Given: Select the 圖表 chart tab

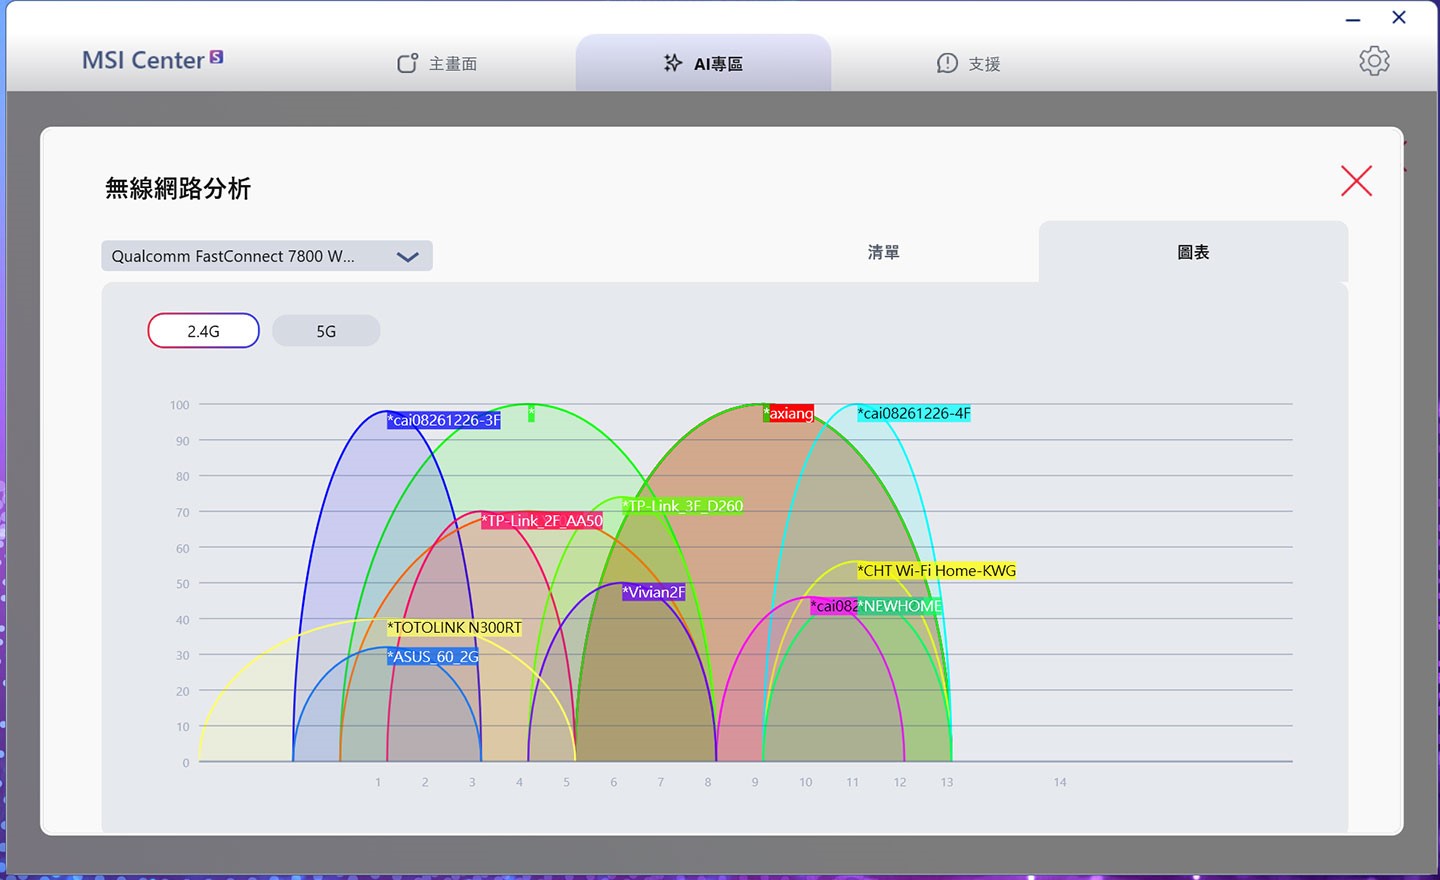Looking at the screenshot, I should [1193, 252].
